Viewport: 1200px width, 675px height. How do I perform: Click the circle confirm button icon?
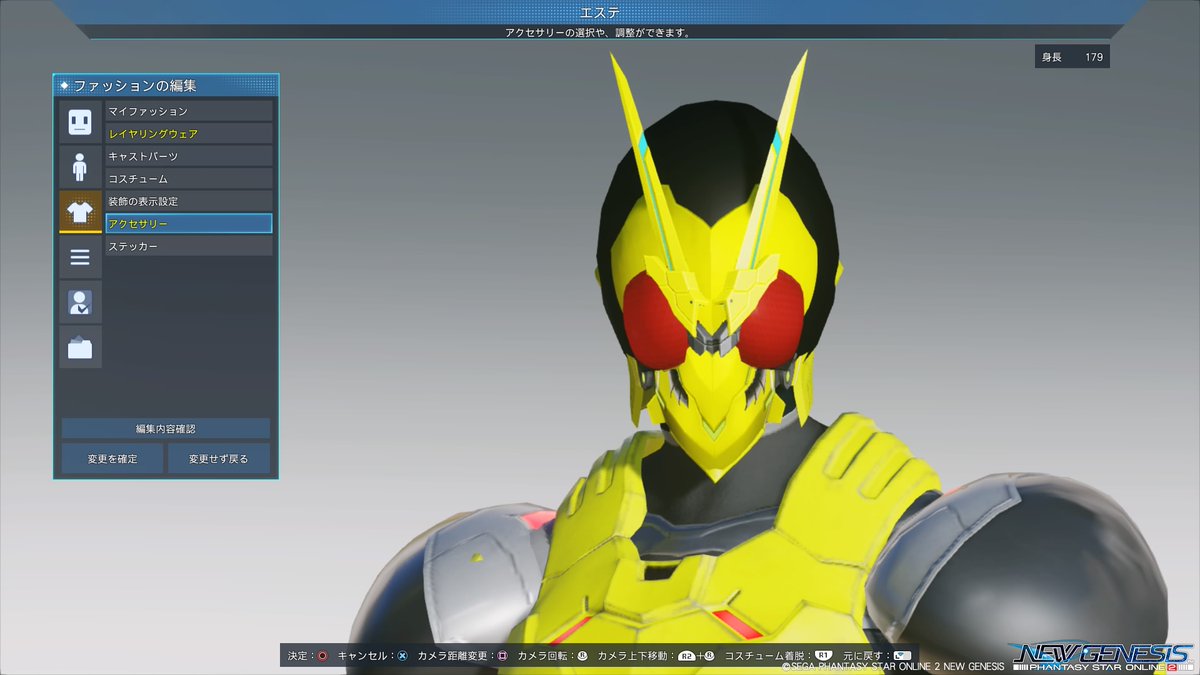click(322, 656)
